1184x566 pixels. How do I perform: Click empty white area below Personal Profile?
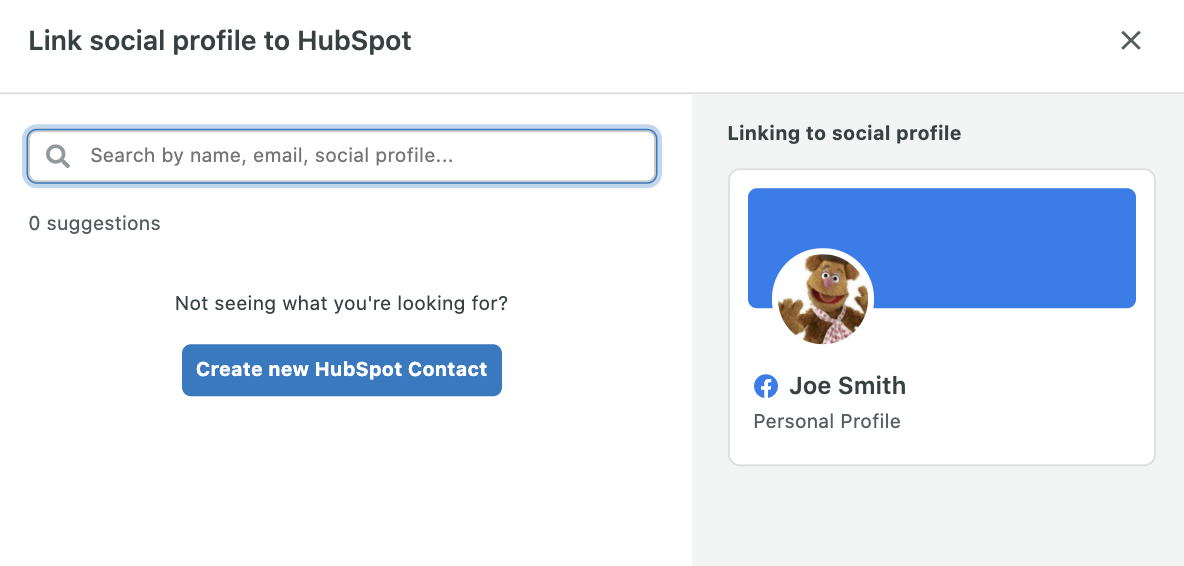coord(942,448)
